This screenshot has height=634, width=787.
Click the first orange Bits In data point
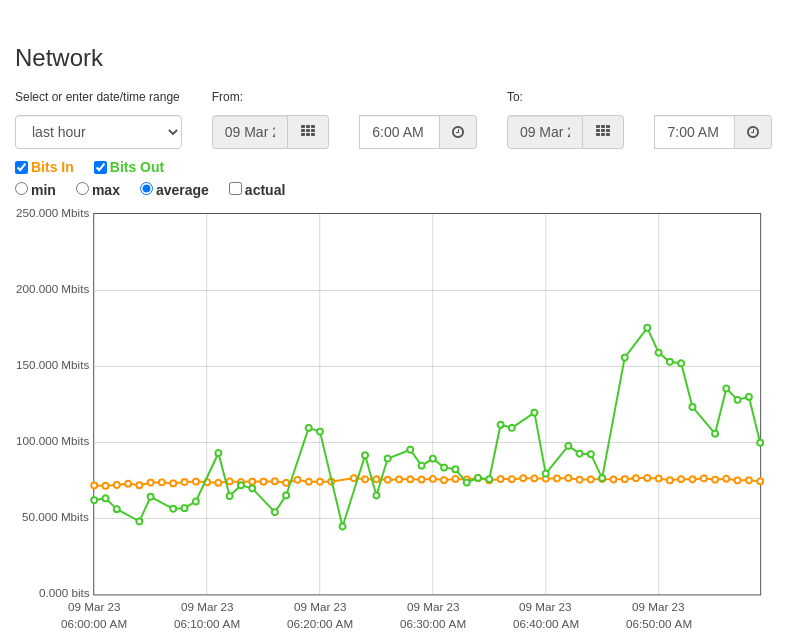click(94, 485)
